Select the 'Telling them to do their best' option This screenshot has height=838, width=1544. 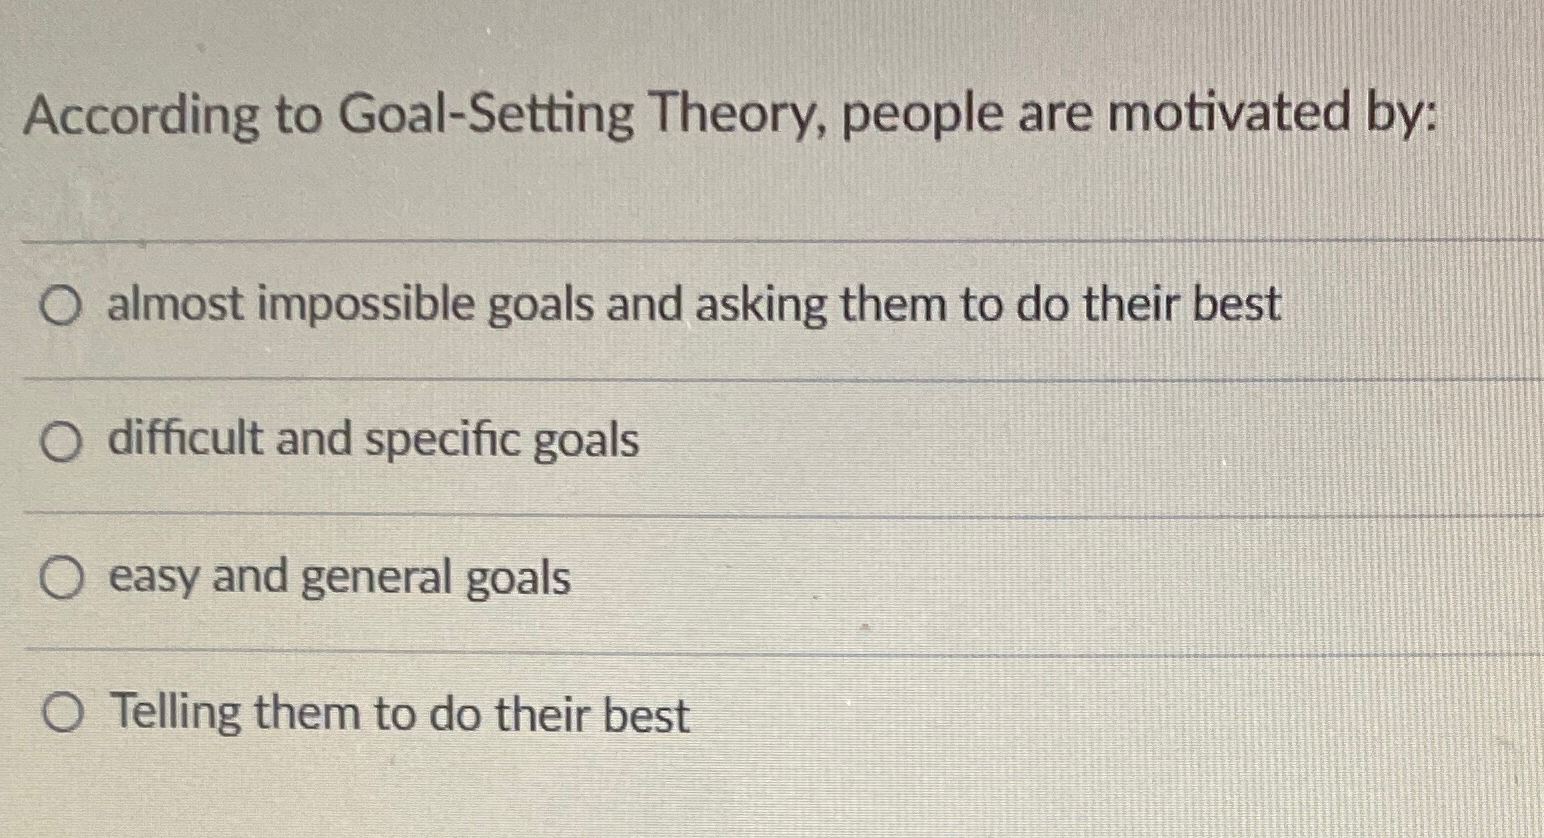point(60,713)
